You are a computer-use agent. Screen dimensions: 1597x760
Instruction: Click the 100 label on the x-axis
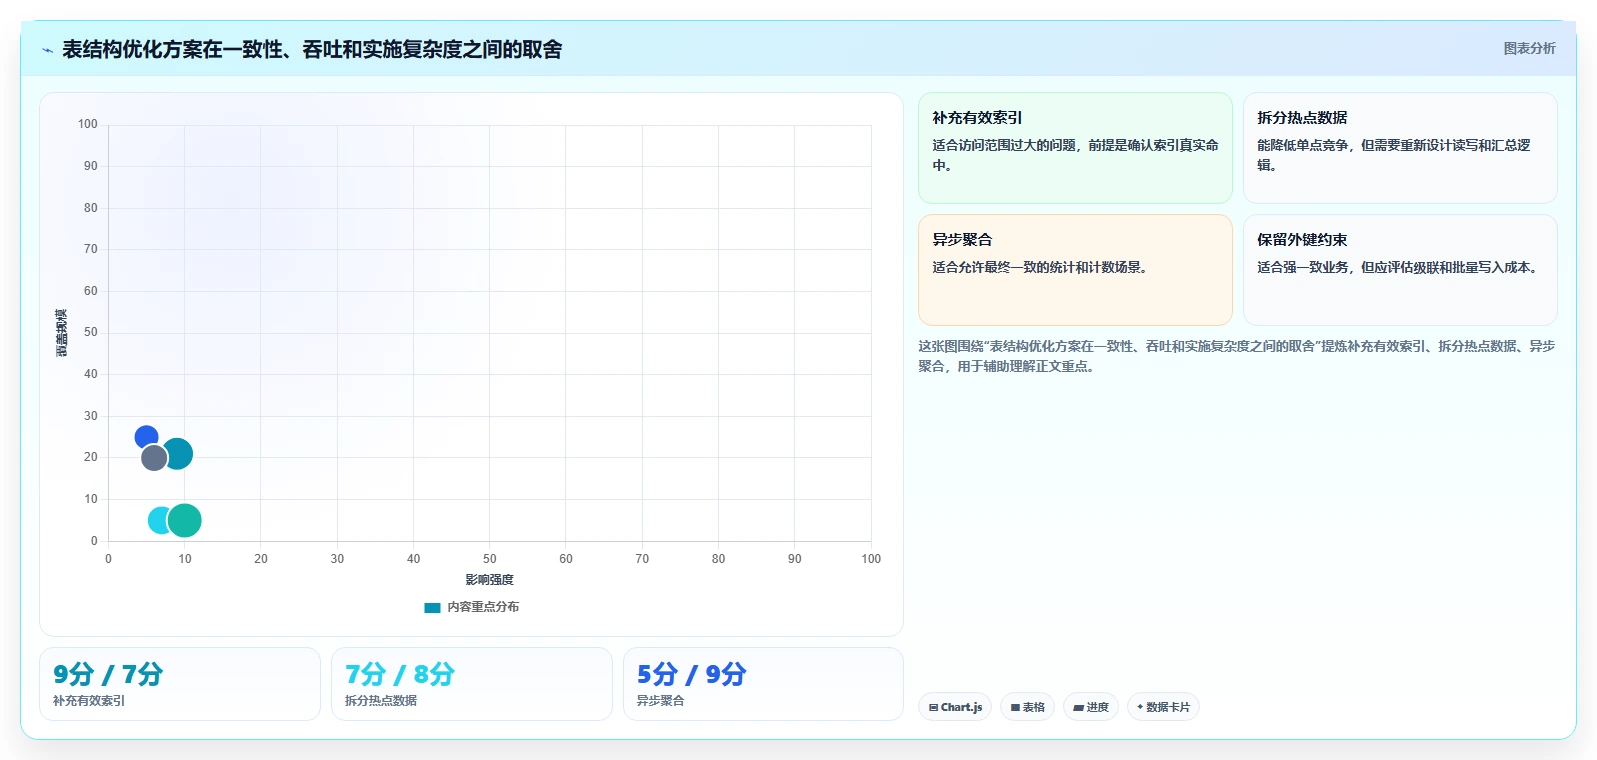871,559
